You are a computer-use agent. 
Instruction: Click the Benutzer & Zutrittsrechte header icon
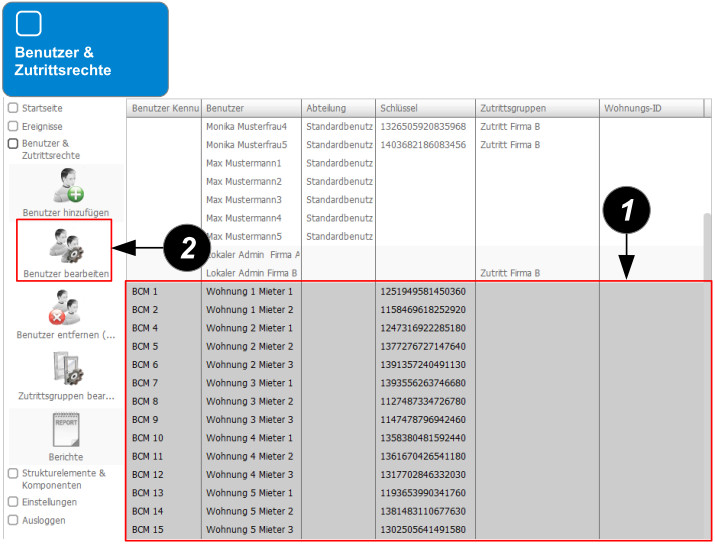30,24
